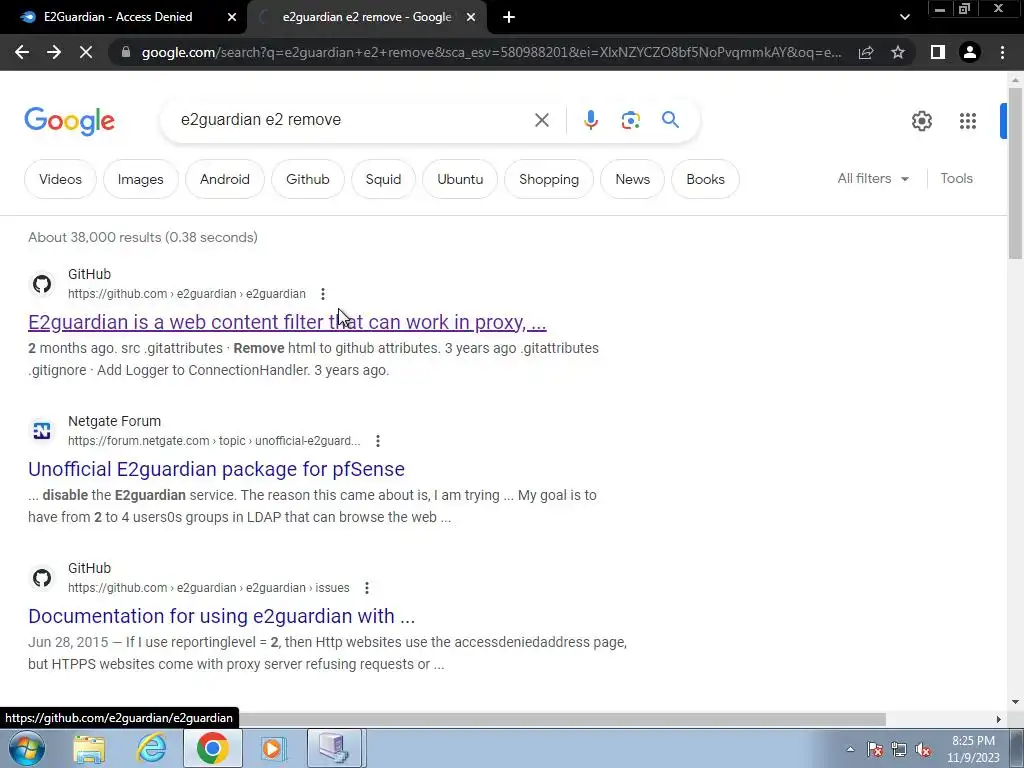This screenshot has width=1024, height=768.
Task: Clear the Google search box
Action: click(541, 120)
